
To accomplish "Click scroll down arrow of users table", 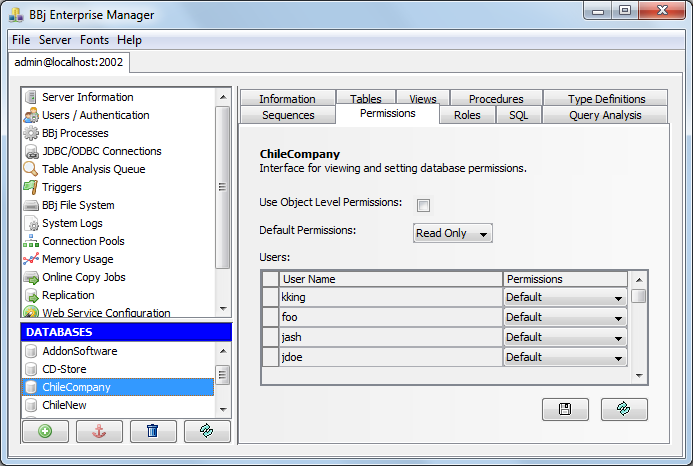I will point(639,376).
